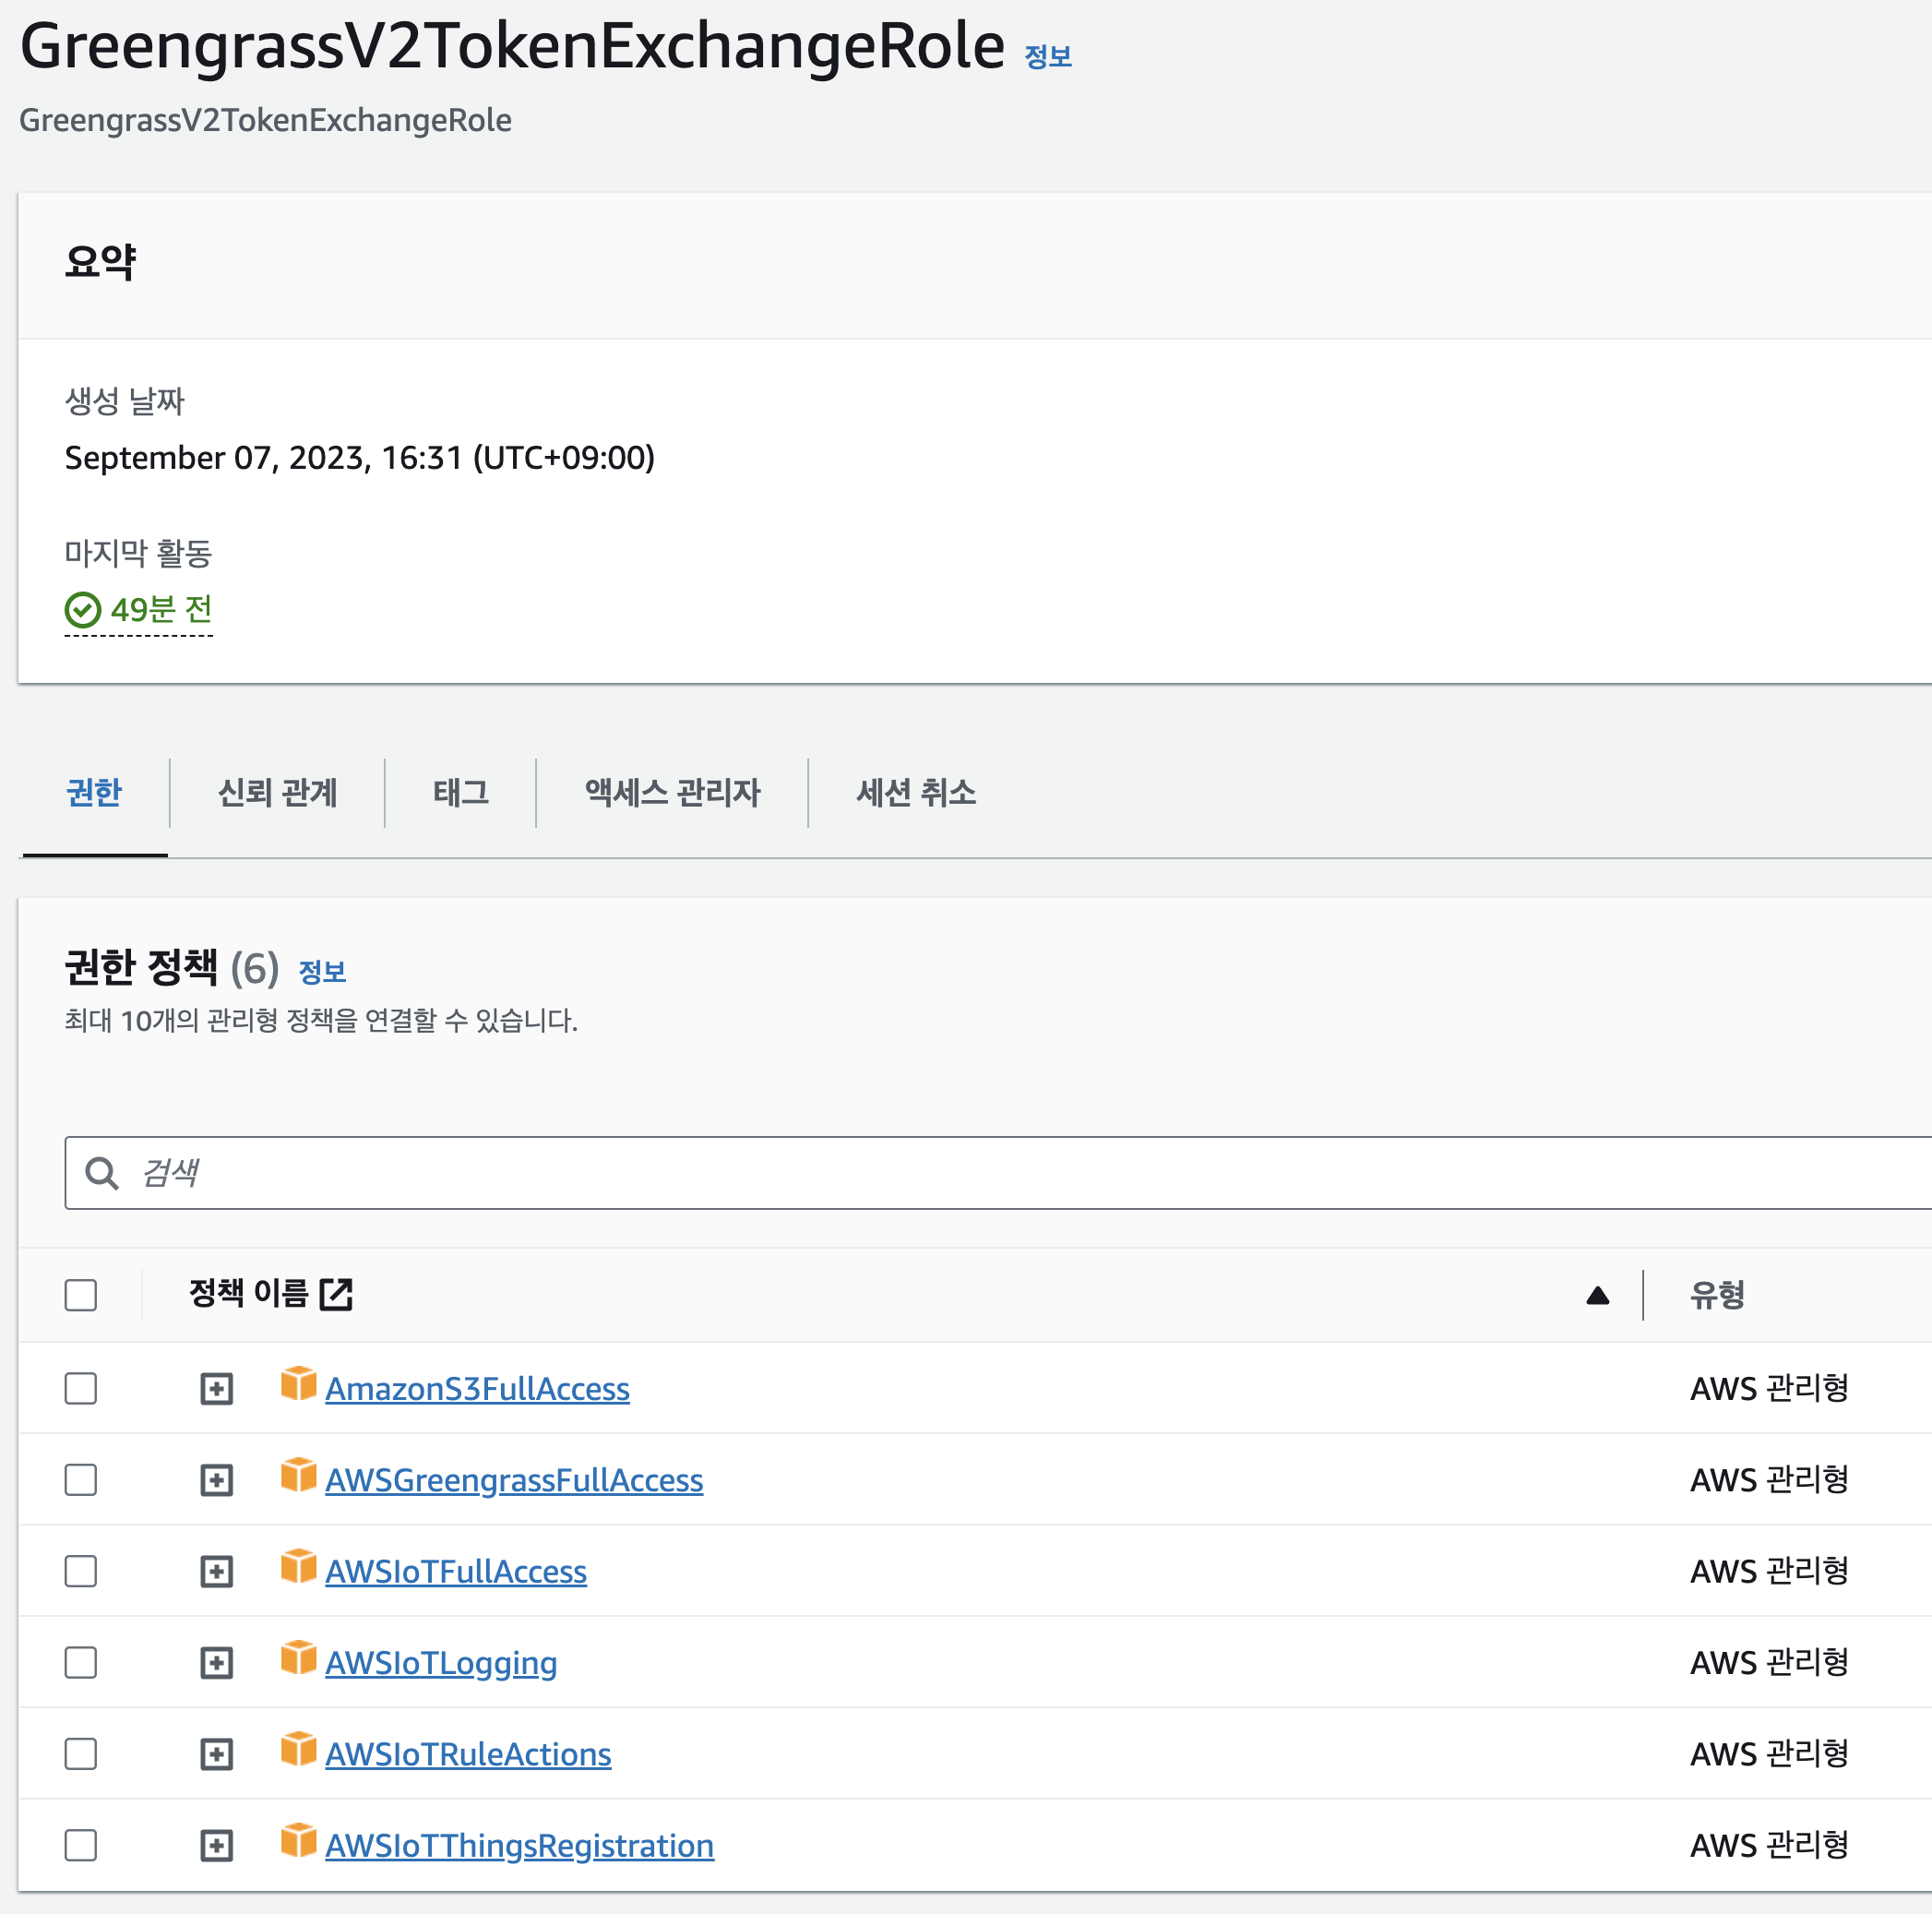Check the AWSIoTFullAccess row checkbox
The width and height of the screenshot is (1932, 1914).
click(x=81, y=1571)
